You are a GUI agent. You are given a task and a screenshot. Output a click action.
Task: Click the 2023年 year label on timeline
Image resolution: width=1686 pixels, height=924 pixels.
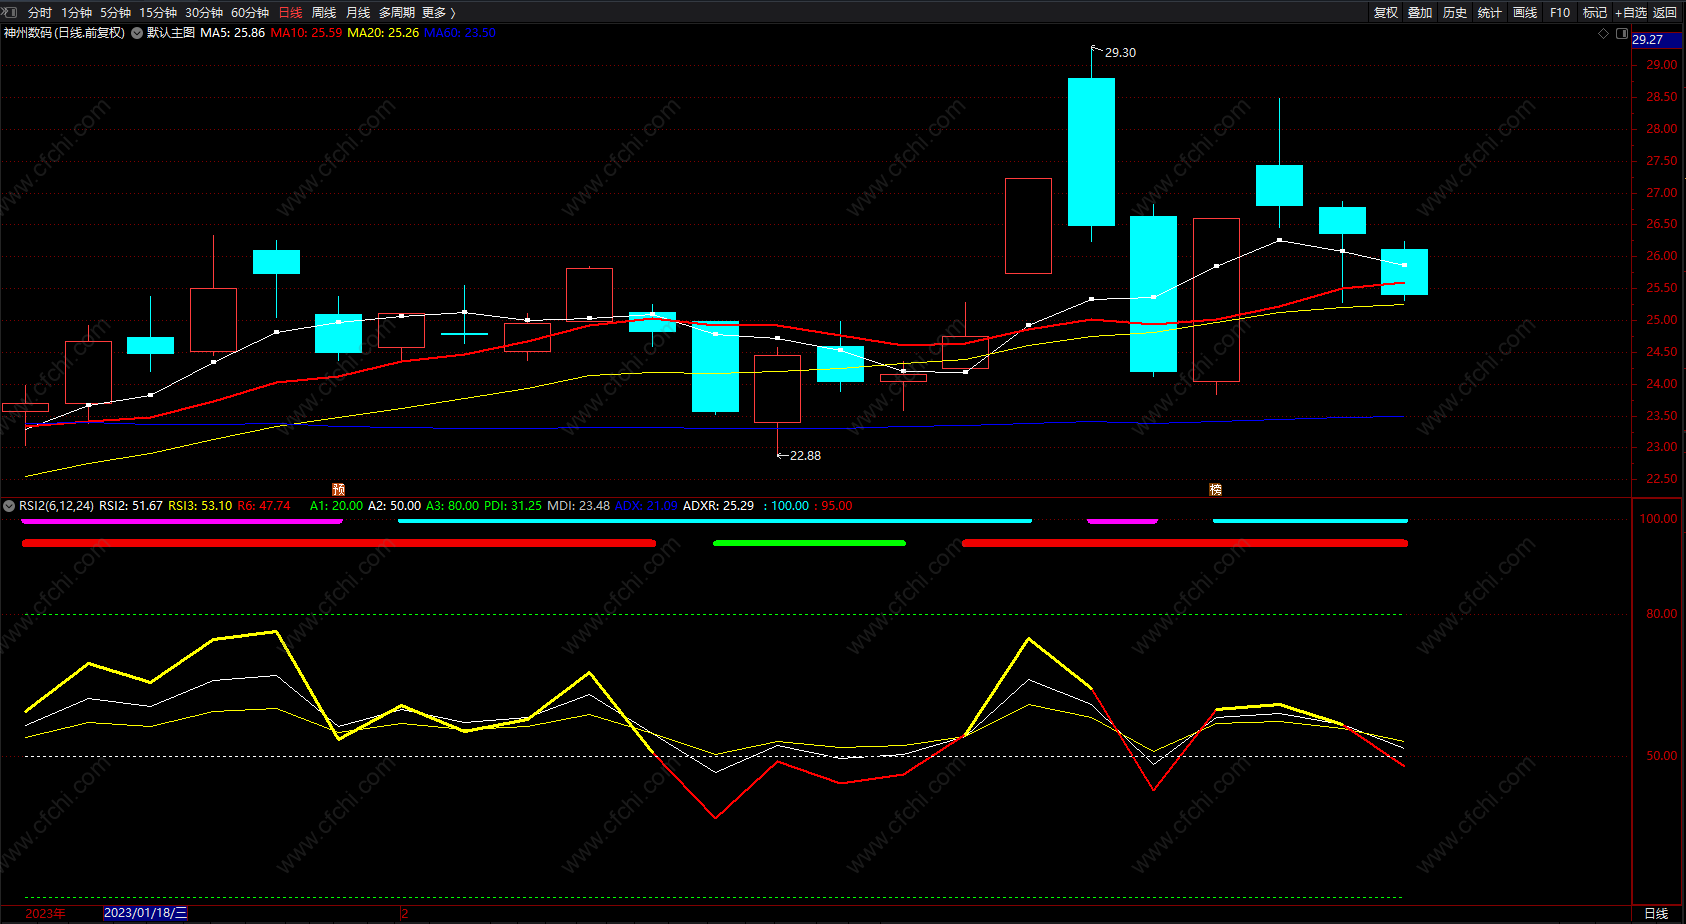coord(45,914)
